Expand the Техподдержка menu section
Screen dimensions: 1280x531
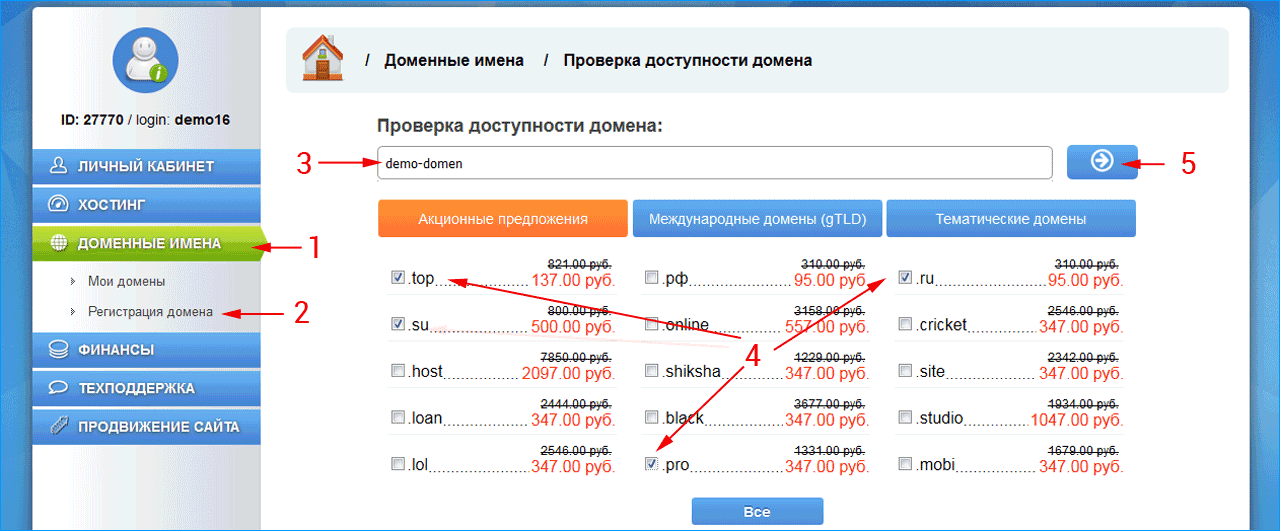pos(146,388)
